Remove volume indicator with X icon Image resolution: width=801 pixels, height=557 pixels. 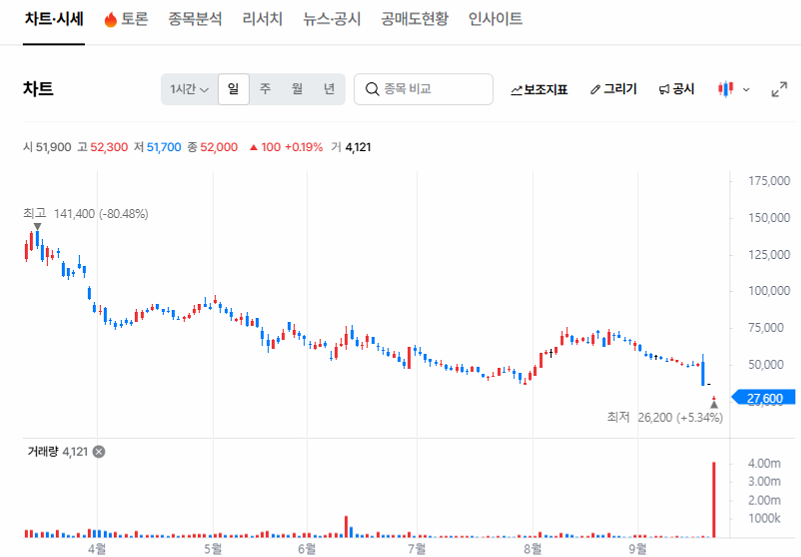coord(99,452)
